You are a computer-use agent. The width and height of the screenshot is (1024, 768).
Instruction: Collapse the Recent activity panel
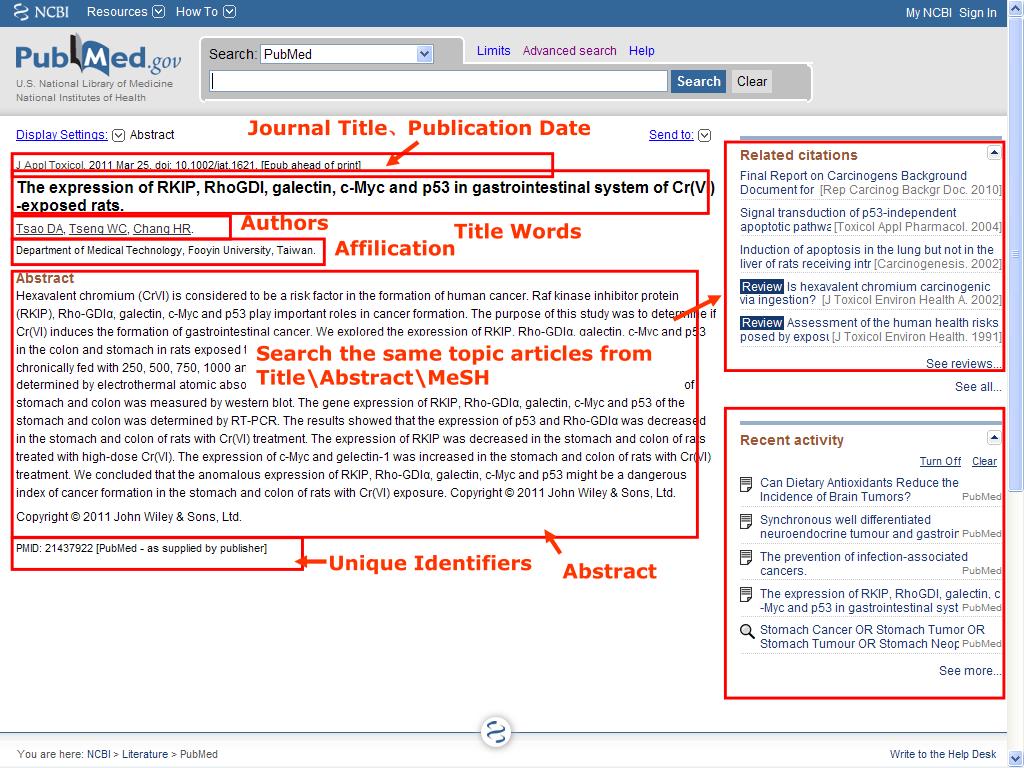pyautogui.click(x=993, y=438)
